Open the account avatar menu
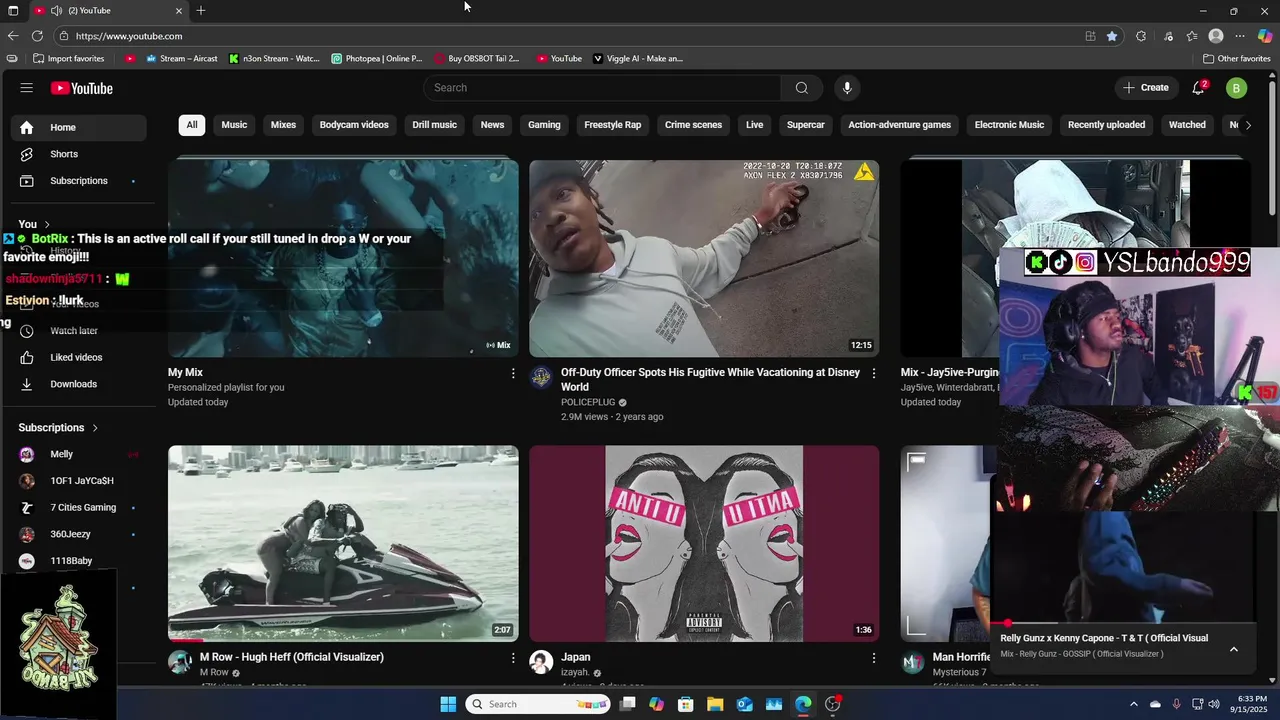Screen dimensions: 1280x720 pyautogui.click(x=1236, y=88)
